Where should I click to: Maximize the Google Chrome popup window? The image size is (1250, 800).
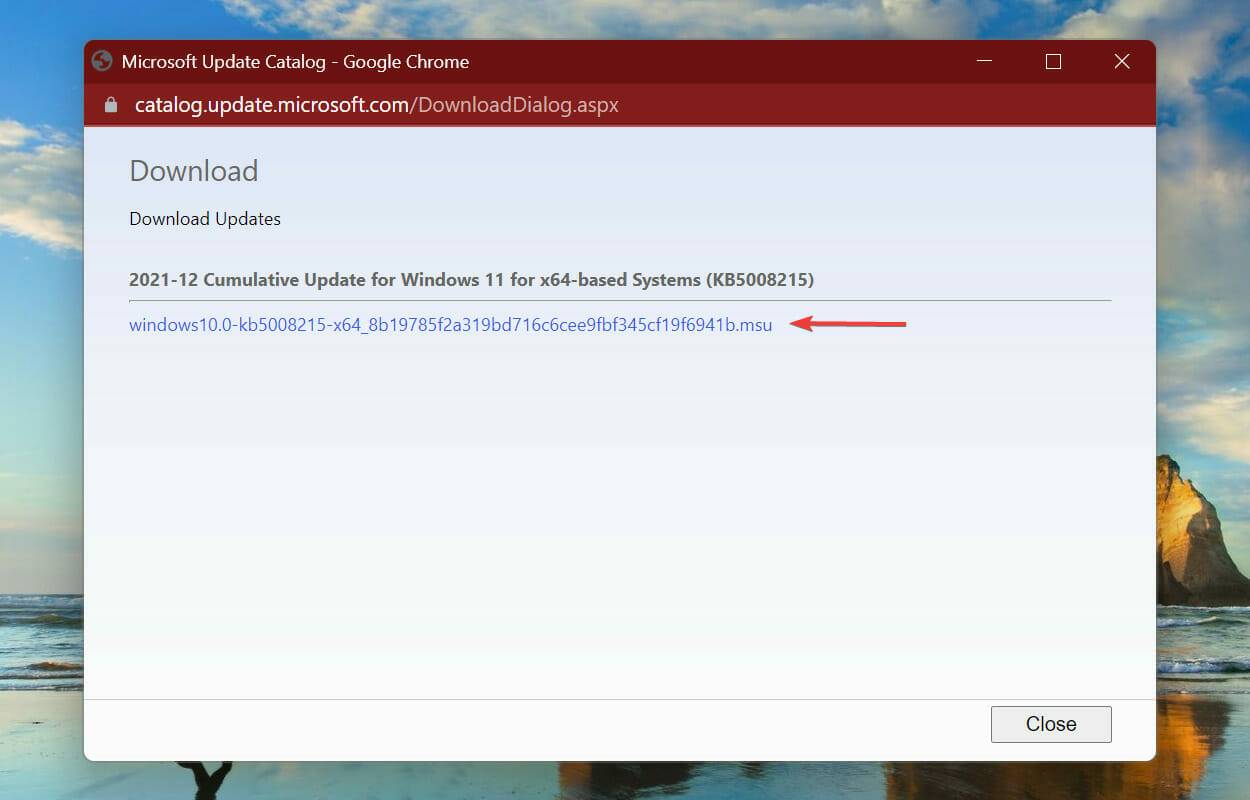[x=1052, y=61]
